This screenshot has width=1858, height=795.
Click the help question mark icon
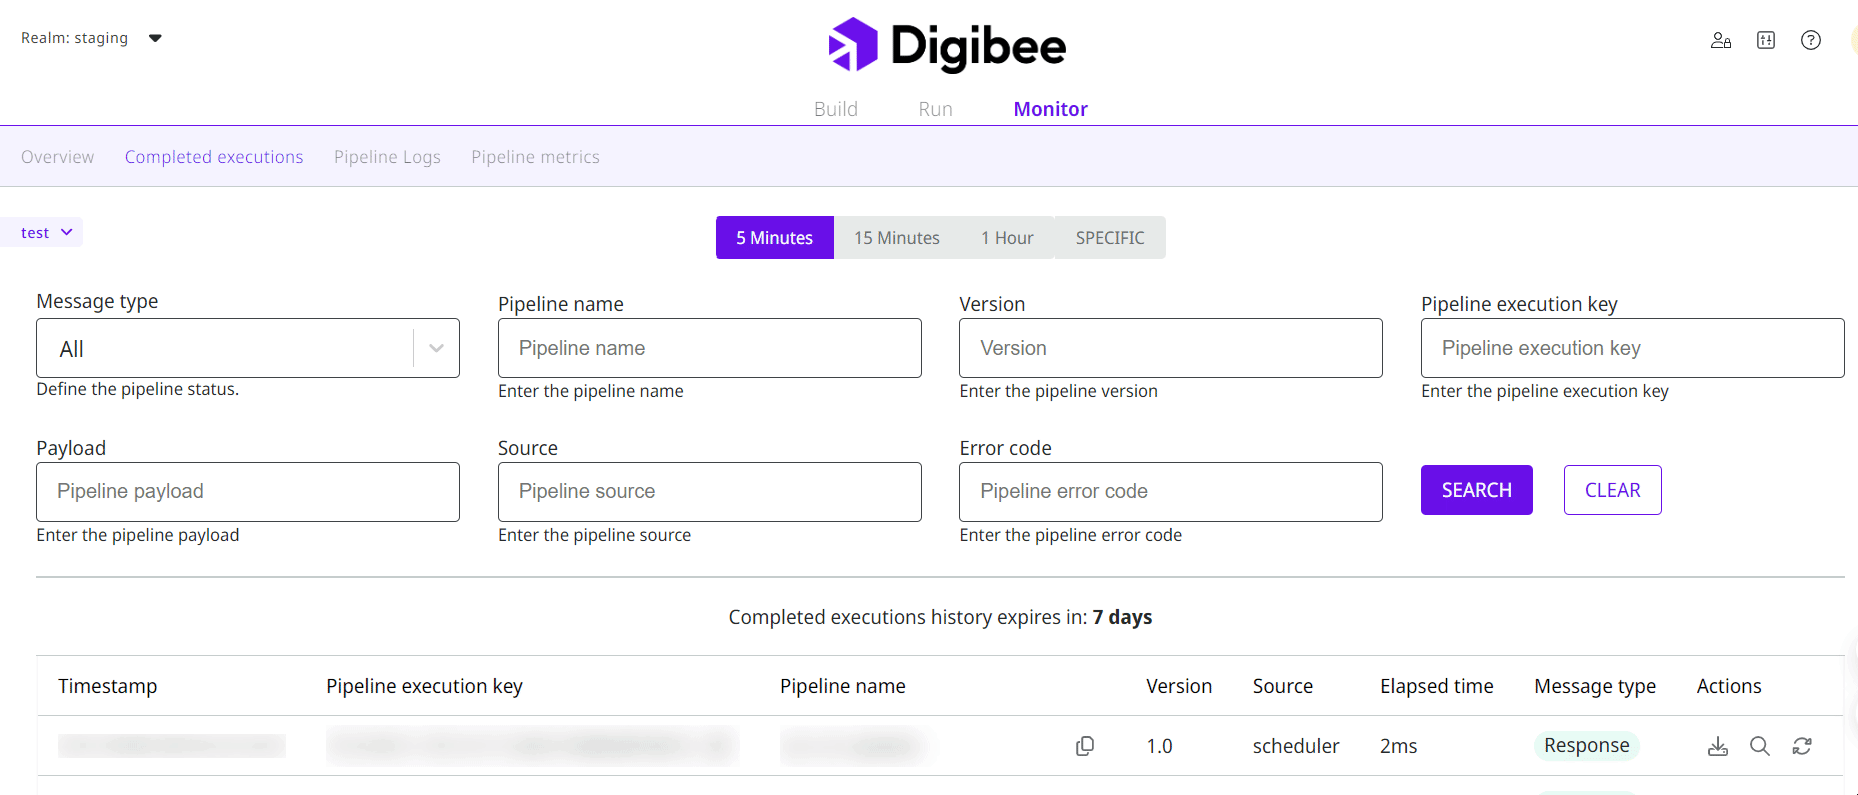pyautogui.click(x=1810, y=40)
